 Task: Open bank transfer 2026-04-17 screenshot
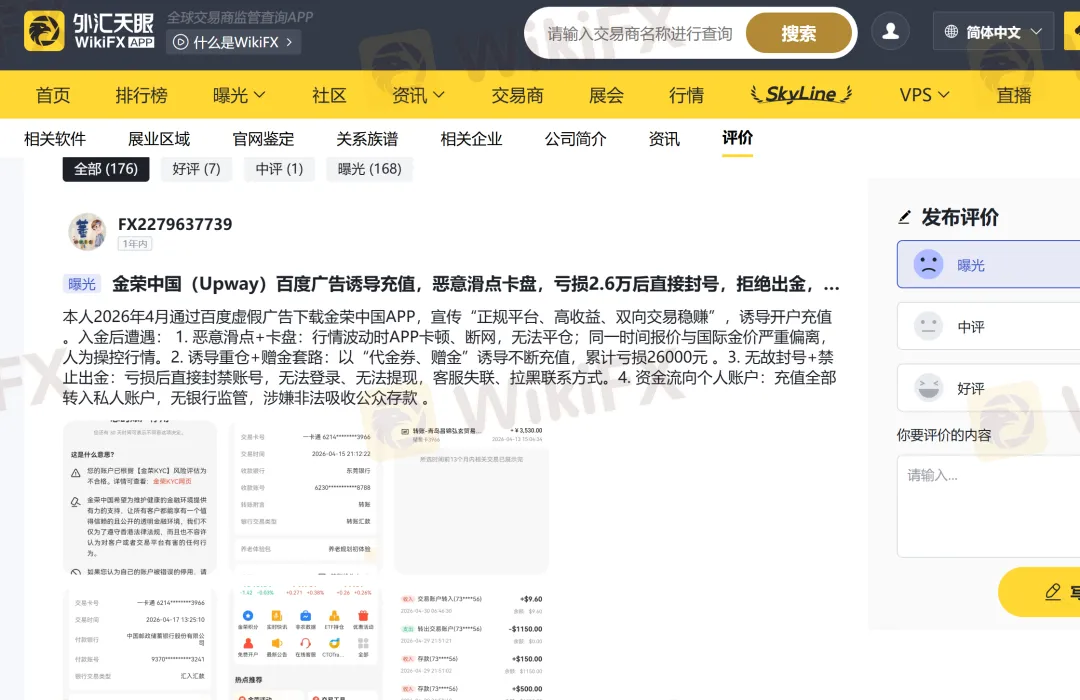[x=140, y=644]
